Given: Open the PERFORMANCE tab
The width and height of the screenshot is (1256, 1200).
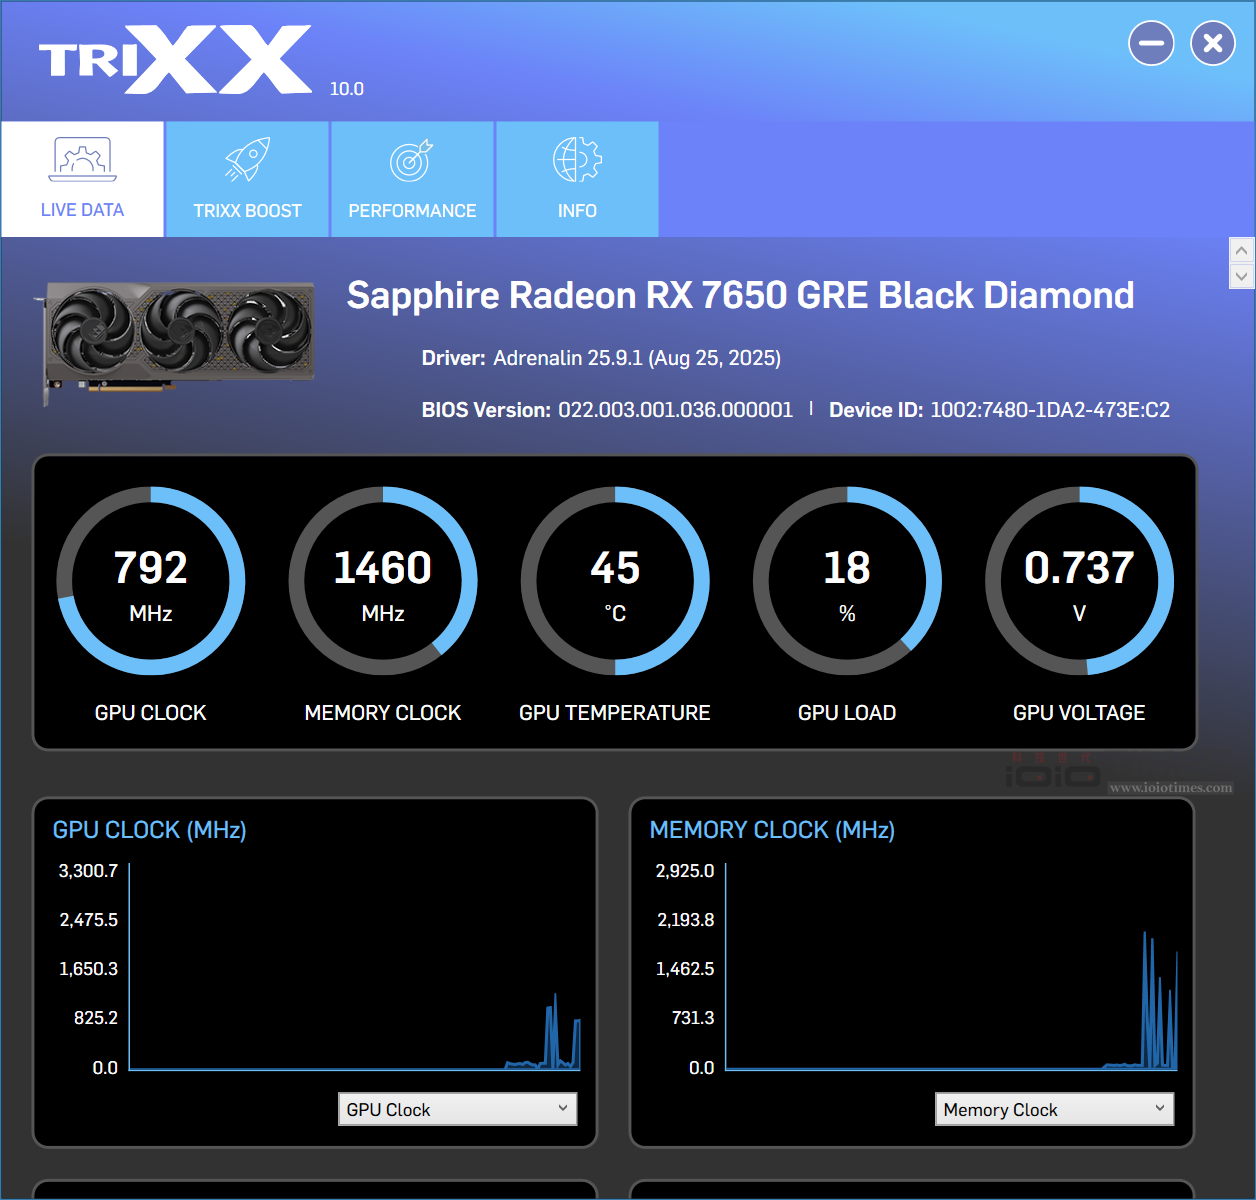Looking at the screenshot, I should coord(412,179).
